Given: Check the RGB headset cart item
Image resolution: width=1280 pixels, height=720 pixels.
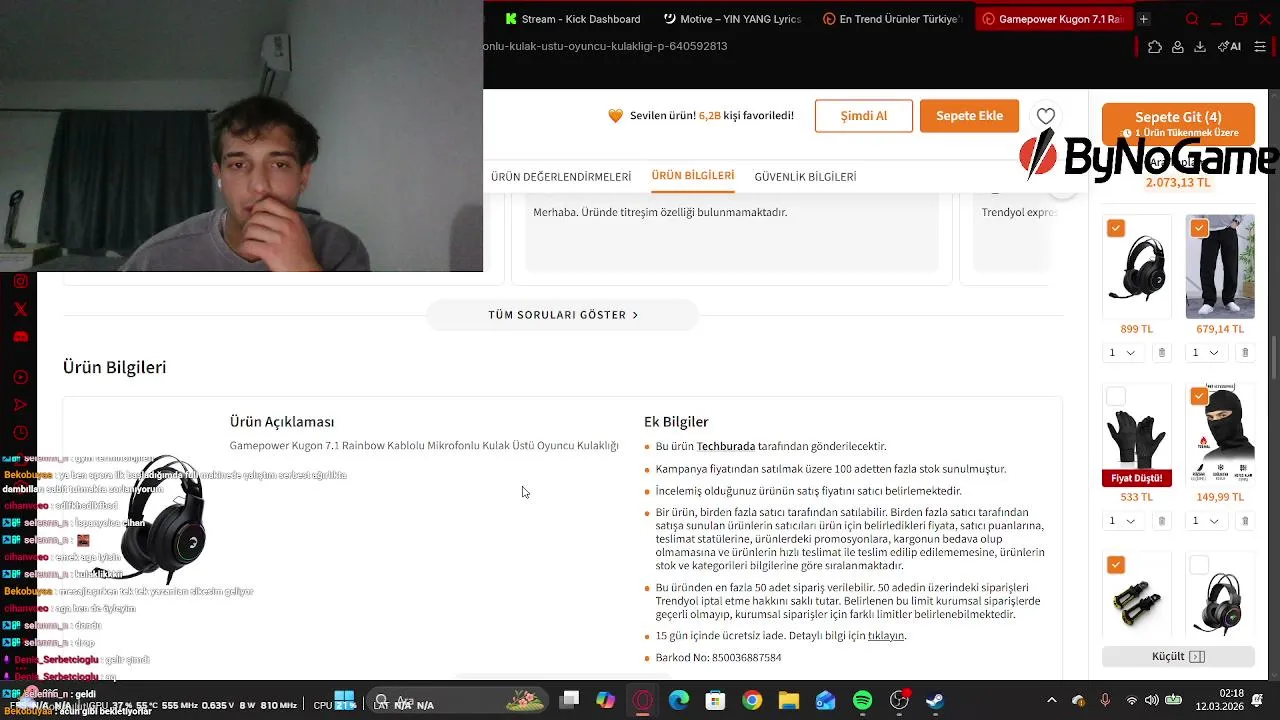Looking at the screenshot, I should coord(1199,564).
